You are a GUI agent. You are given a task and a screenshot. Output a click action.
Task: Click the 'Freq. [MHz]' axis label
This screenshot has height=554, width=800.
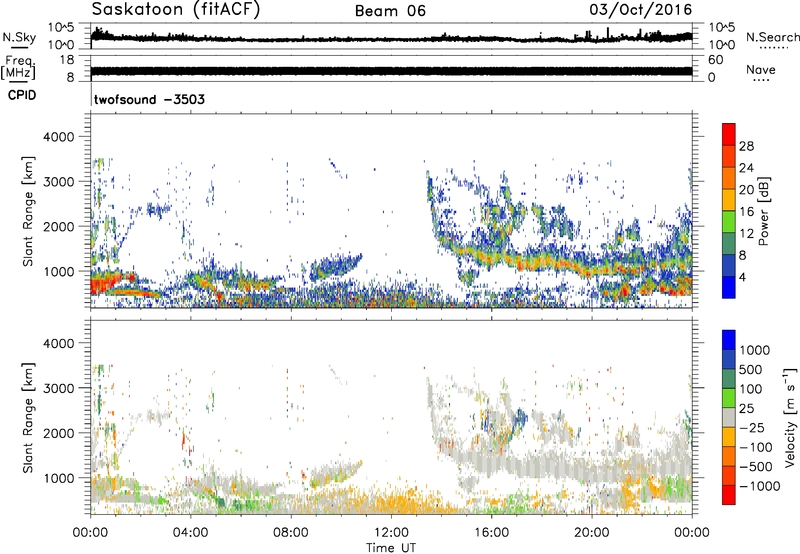(x=18, y=67)
